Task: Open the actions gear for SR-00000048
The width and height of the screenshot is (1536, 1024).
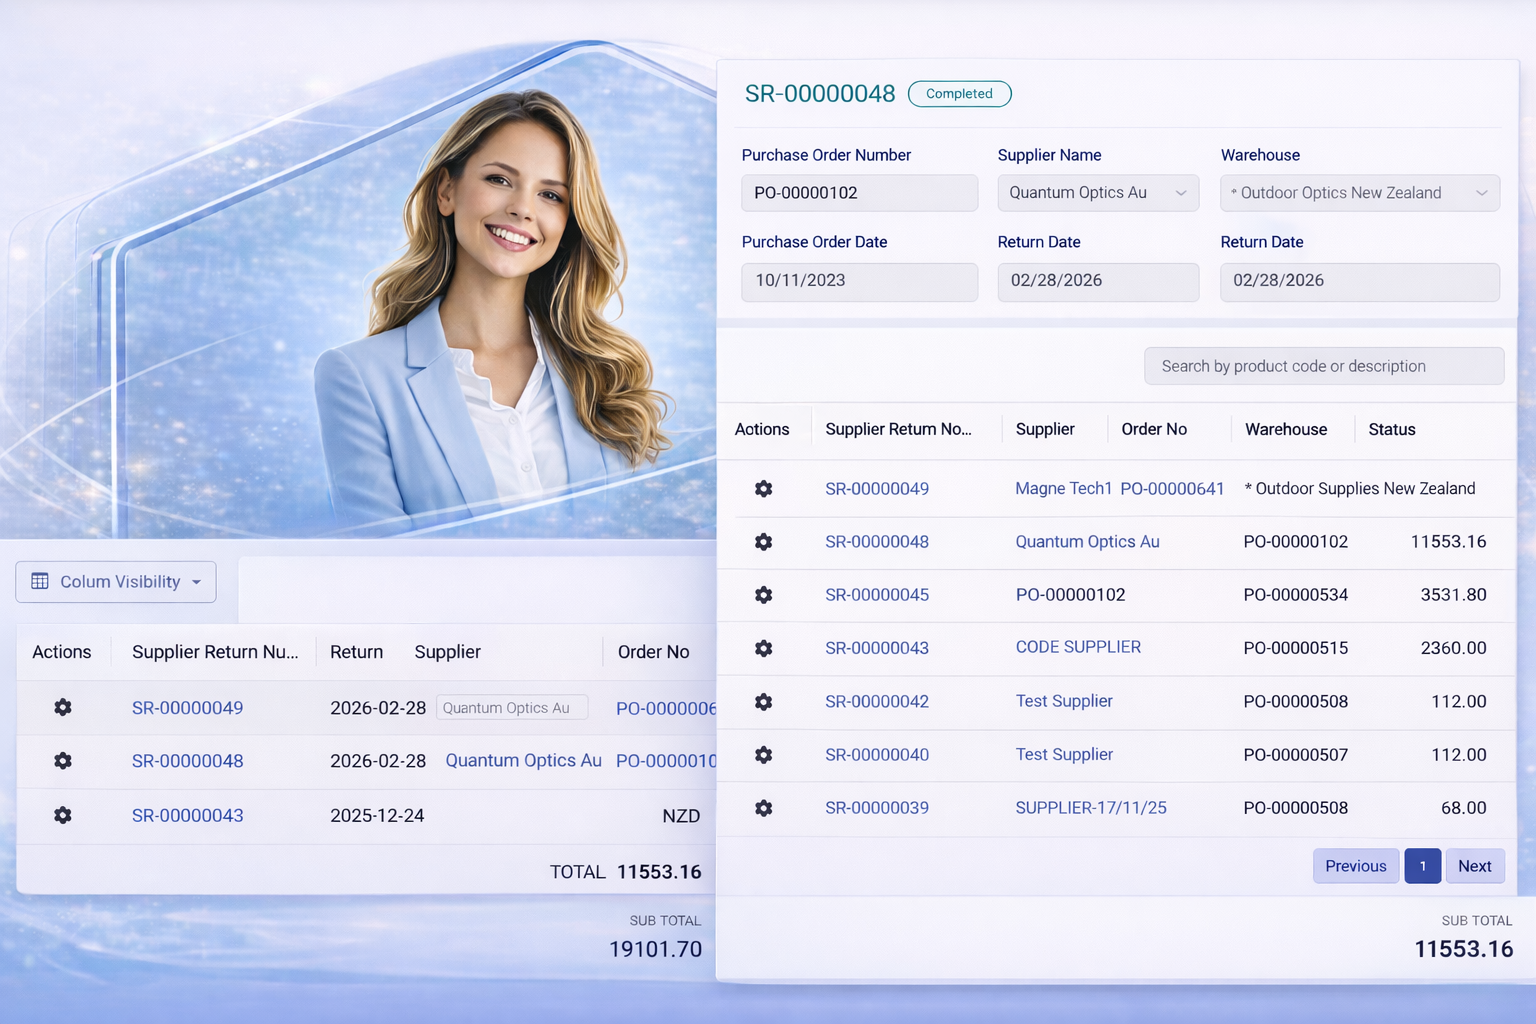Action: 763,541
